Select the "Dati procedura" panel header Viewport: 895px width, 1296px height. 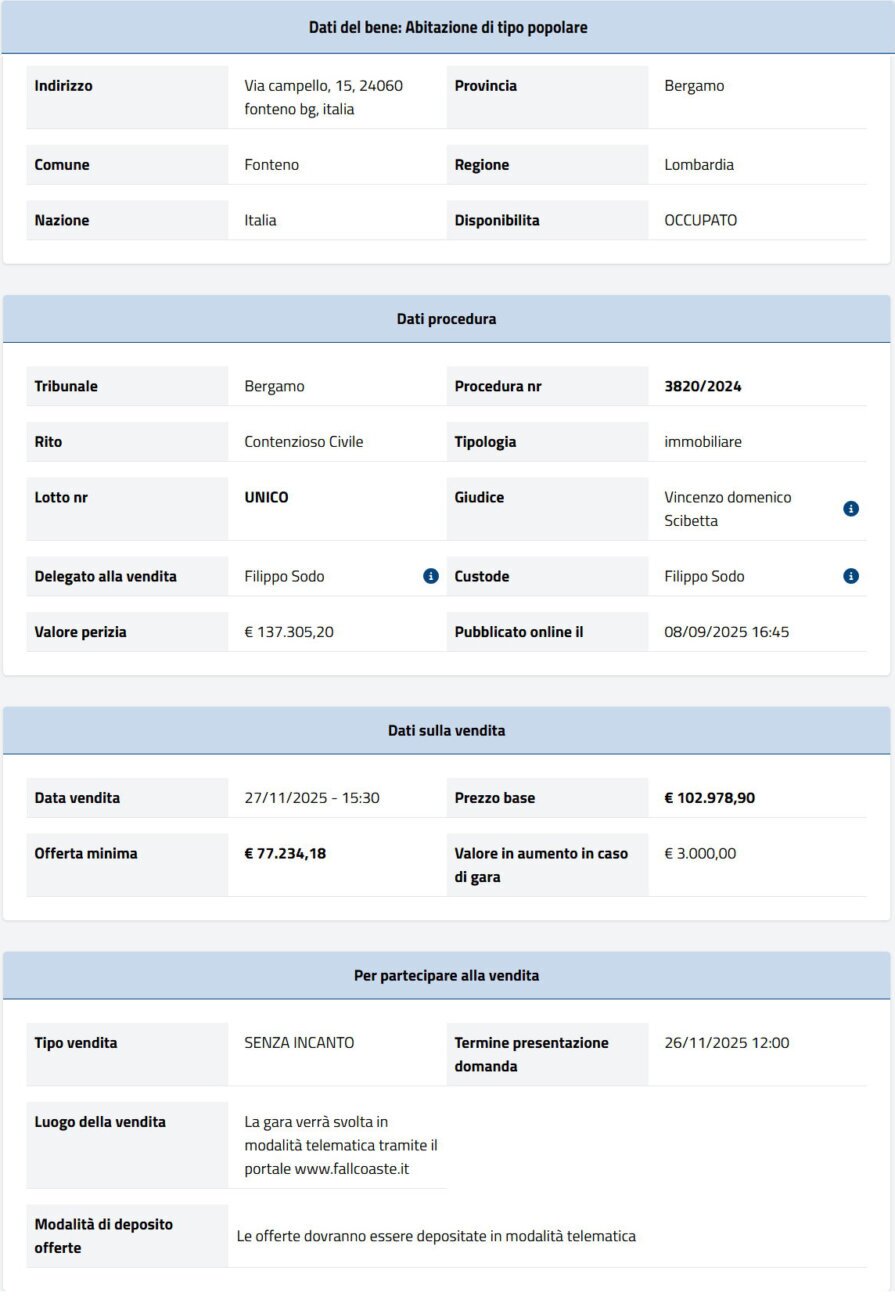(447, 319)
